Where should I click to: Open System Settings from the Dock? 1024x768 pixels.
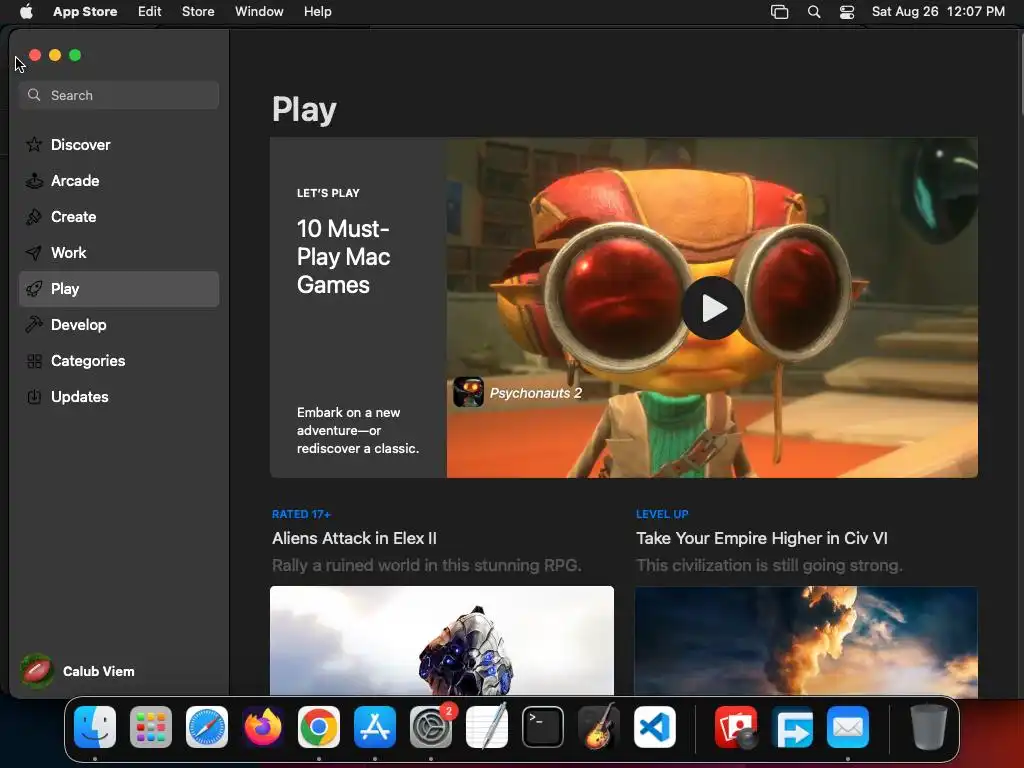click(x=431, y=727)
